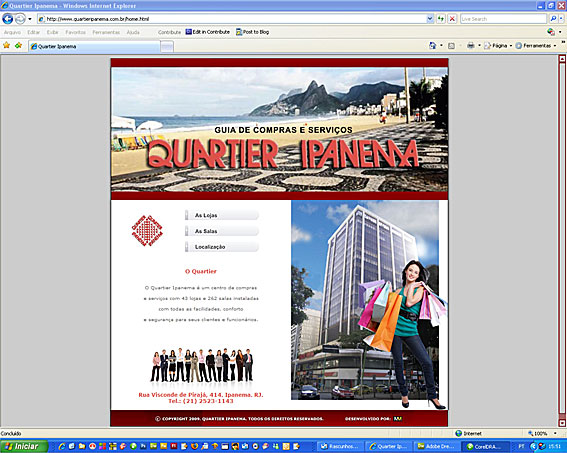Open the Ferramentas command bar menu
Screen dimensions: 567x453
coord(536,46)
